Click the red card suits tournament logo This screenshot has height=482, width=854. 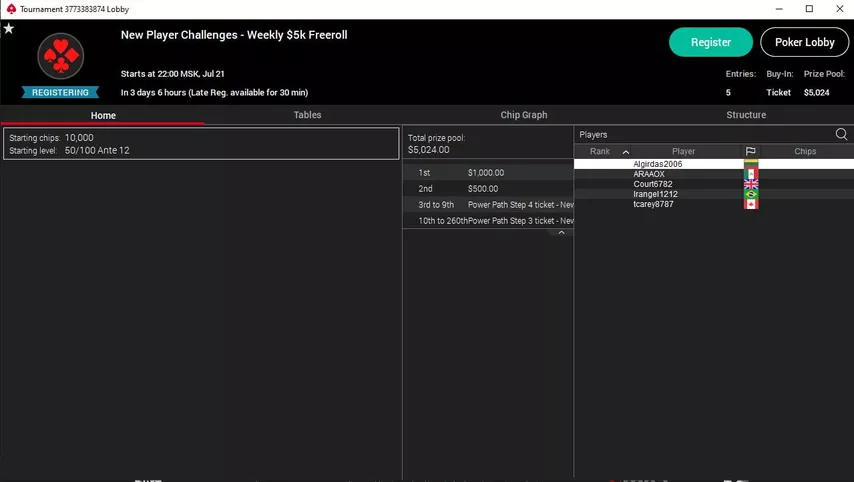pyautogui.click(x=61, y=56)
